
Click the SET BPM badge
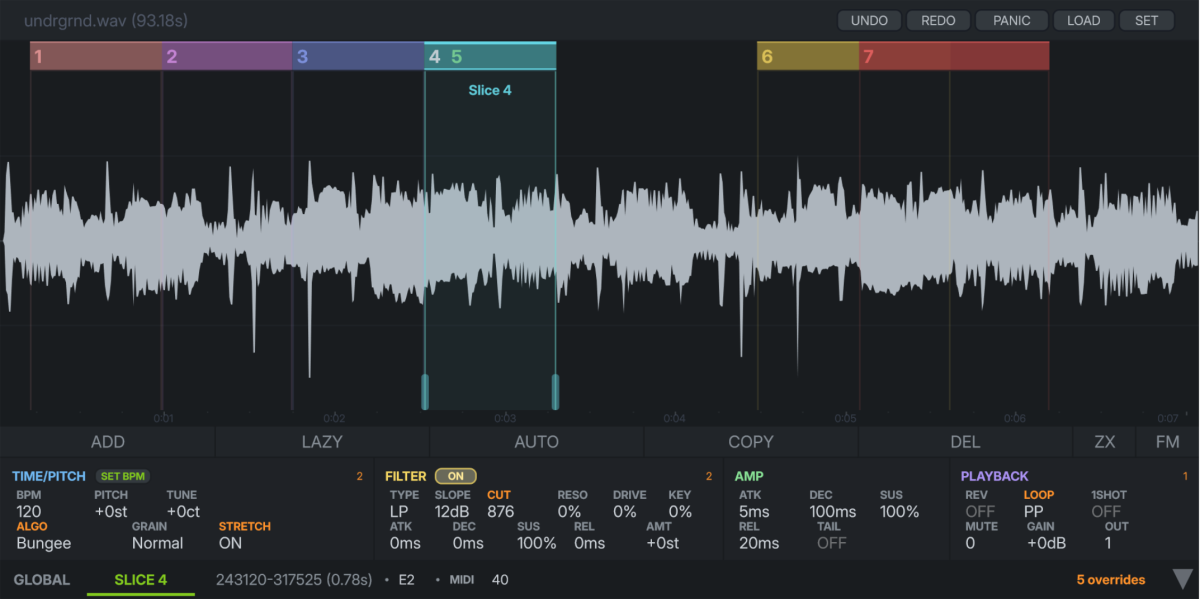[x=124, y=477]
